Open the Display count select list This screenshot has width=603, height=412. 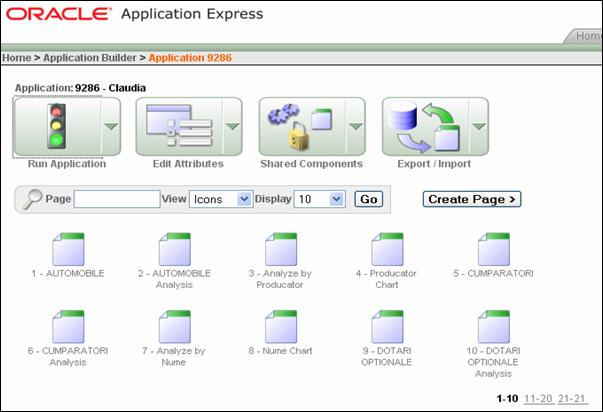tap(319, 199)
